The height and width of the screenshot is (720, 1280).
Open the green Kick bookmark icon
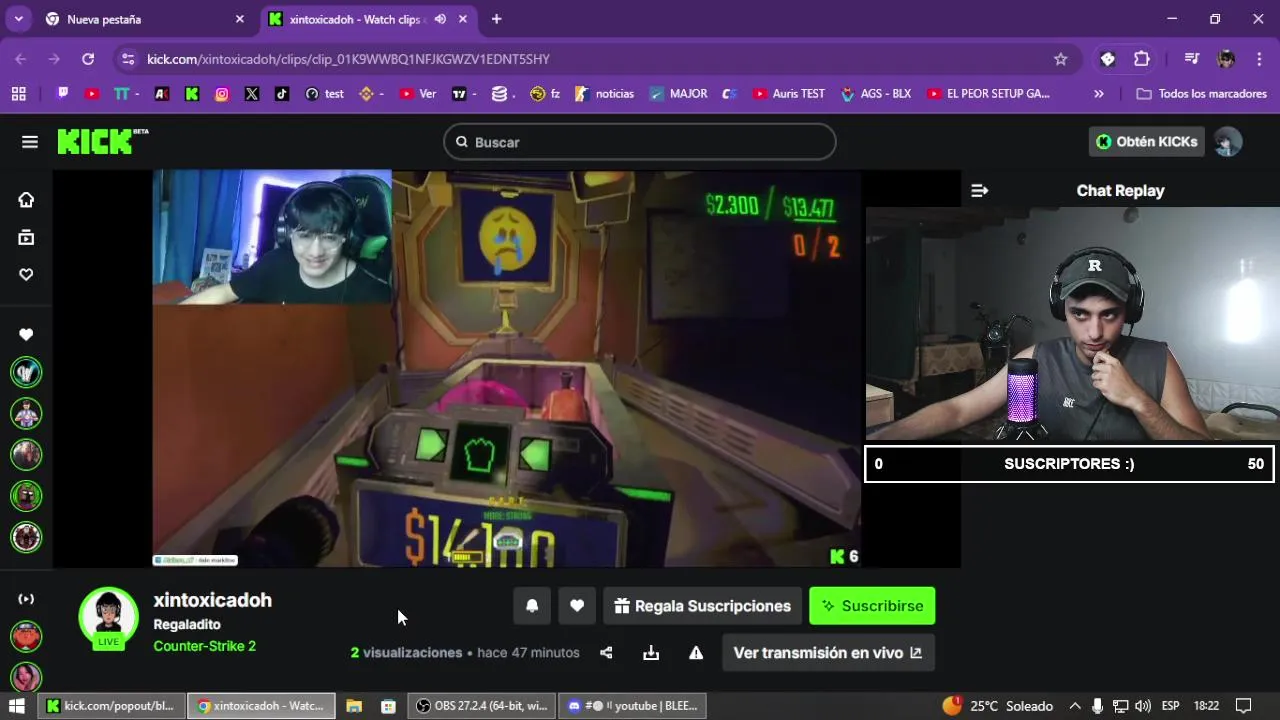(x=192, y=93)
